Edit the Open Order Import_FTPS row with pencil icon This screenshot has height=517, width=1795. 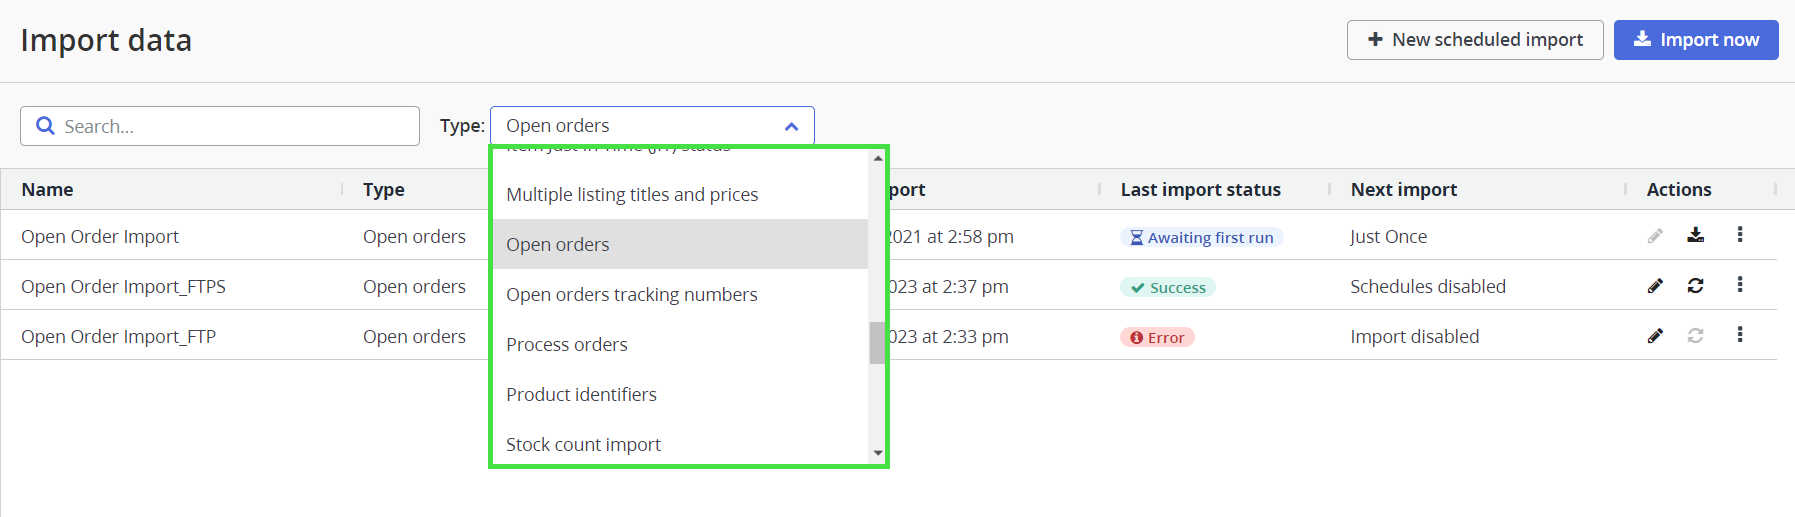(x=1655, y=286)
